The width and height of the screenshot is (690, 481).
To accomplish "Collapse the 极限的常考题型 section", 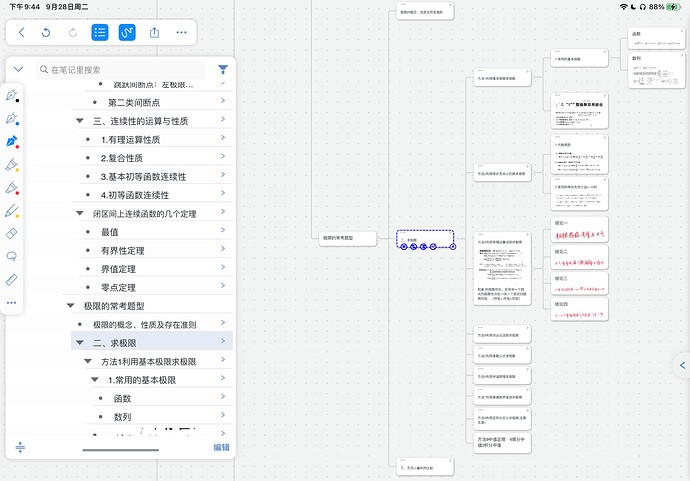I will click(x=70, y=306).
